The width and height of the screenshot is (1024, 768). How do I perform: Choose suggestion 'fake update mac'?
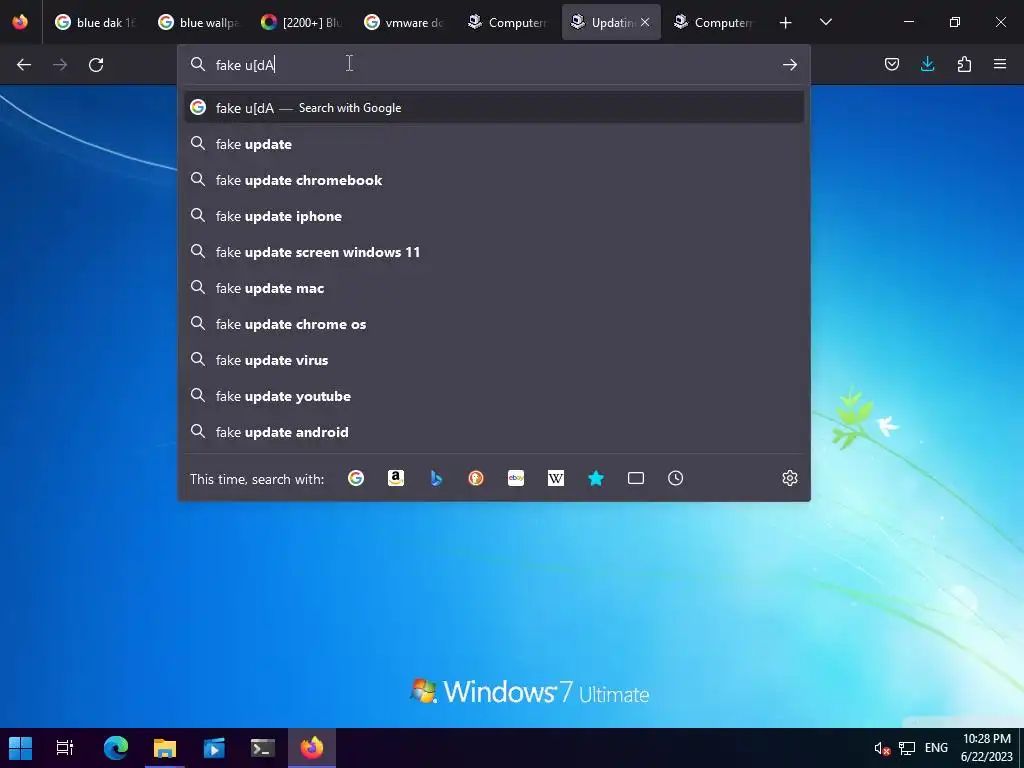click(494, 288)
